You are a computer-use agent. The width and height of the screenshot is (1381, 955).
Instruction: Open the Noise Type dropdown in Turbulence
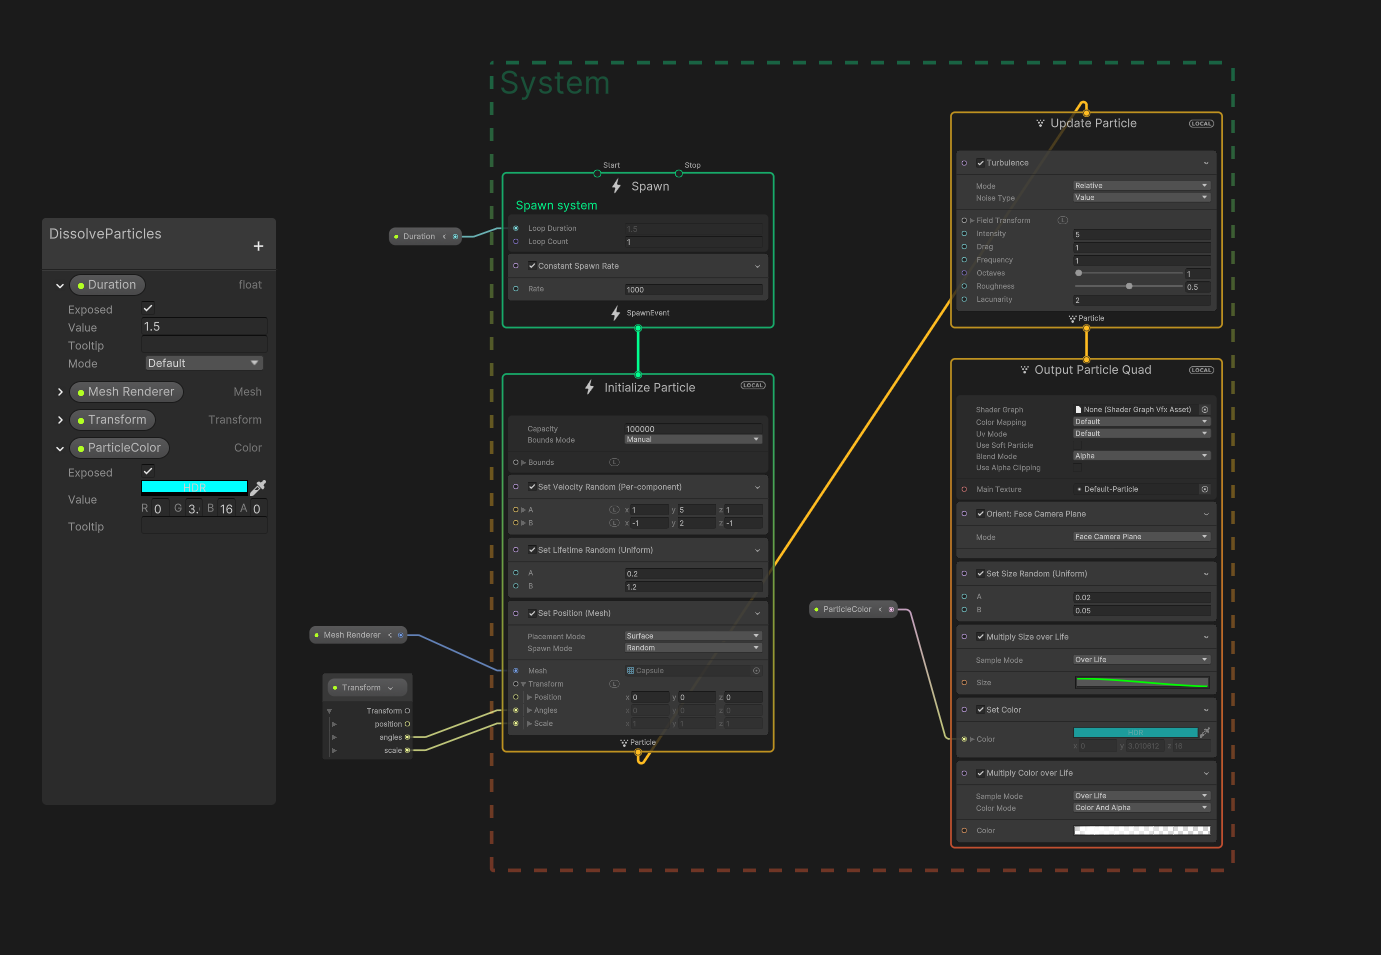[x=1142, y=197]
